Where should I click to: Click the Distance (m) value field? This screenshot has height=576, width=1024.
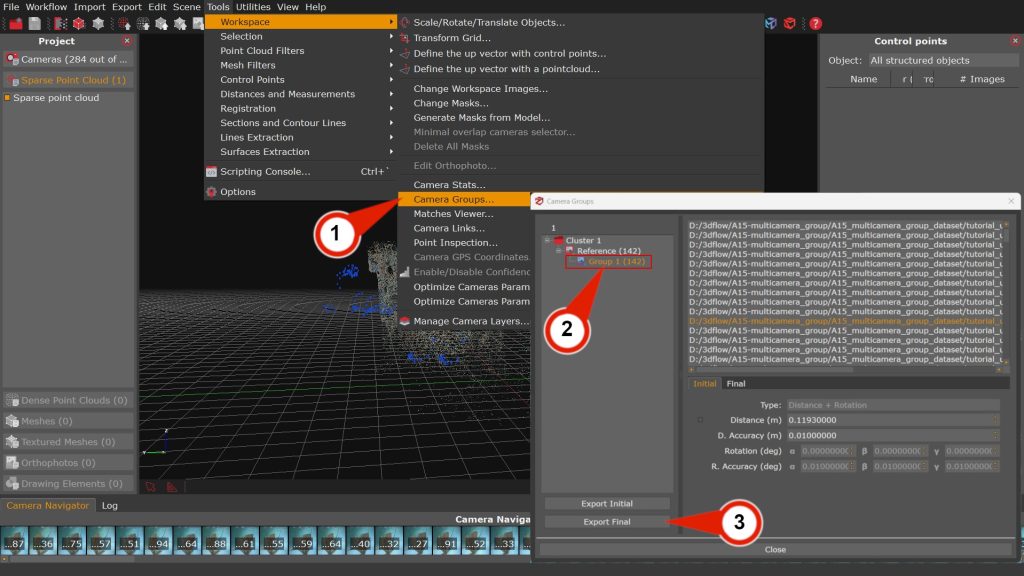coord(892,420)
